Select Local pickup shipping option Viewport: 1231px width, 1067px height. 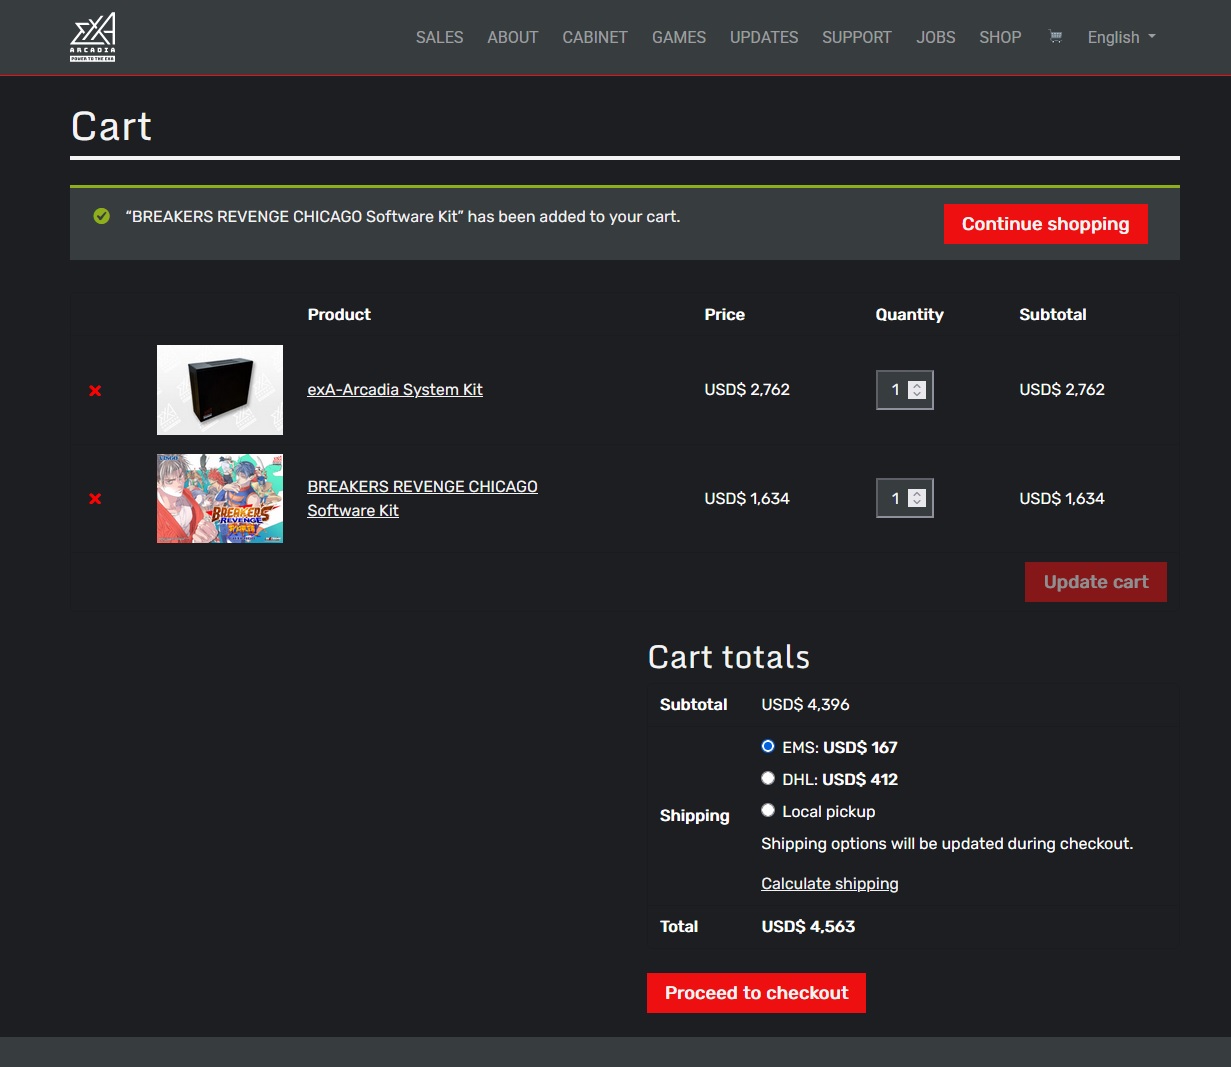tap(768, 810)
